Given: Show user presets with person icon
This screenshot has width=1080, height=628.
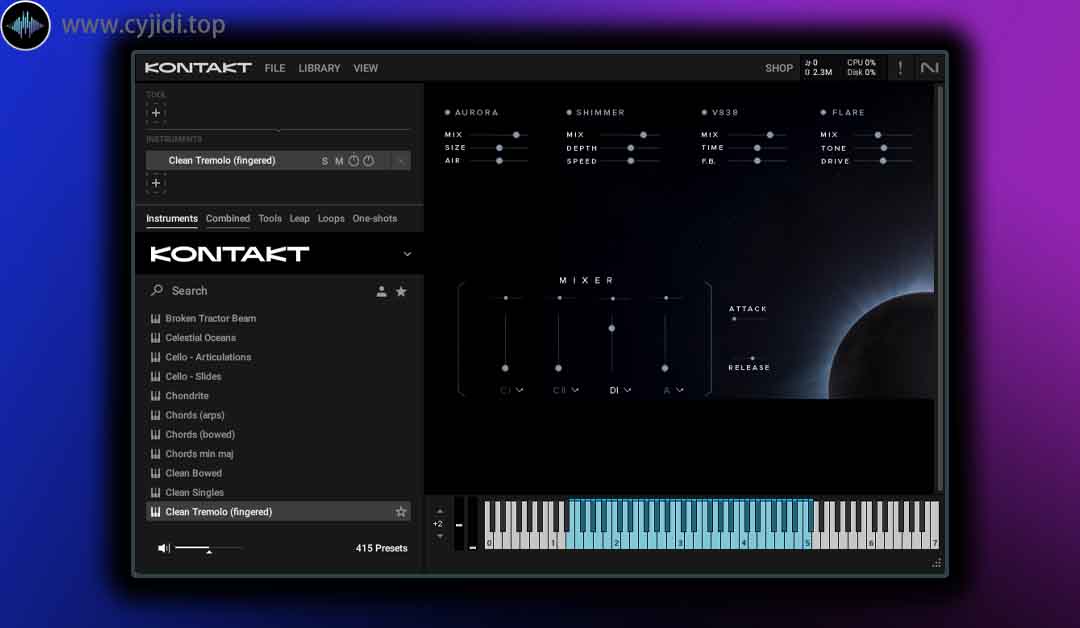Looking at the screenshot, I should tap(381, 291).
